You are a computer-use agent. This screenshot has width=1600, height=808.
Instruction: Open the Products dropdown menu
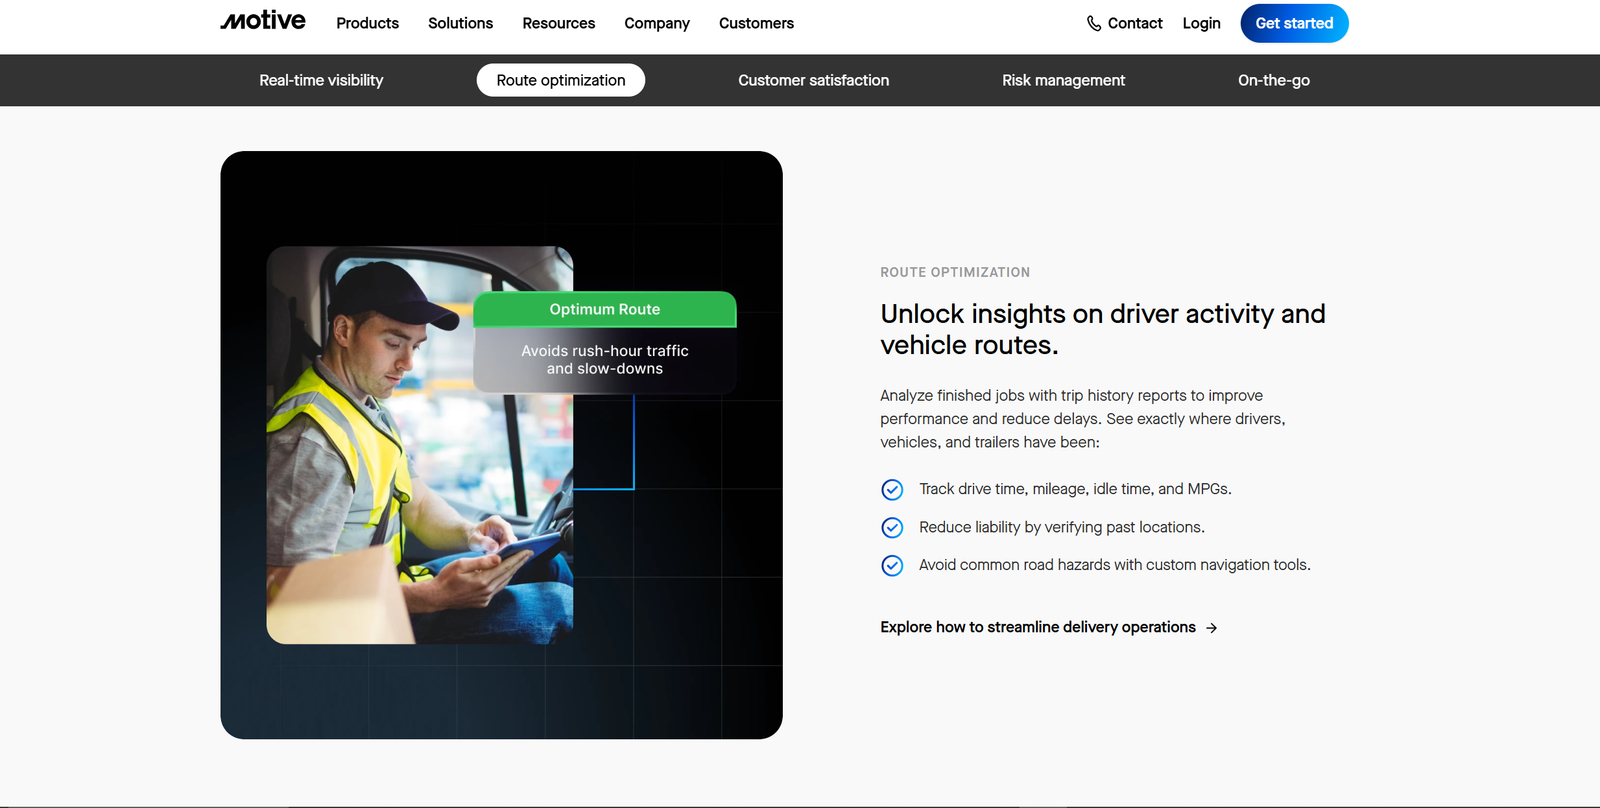point(367,23)
